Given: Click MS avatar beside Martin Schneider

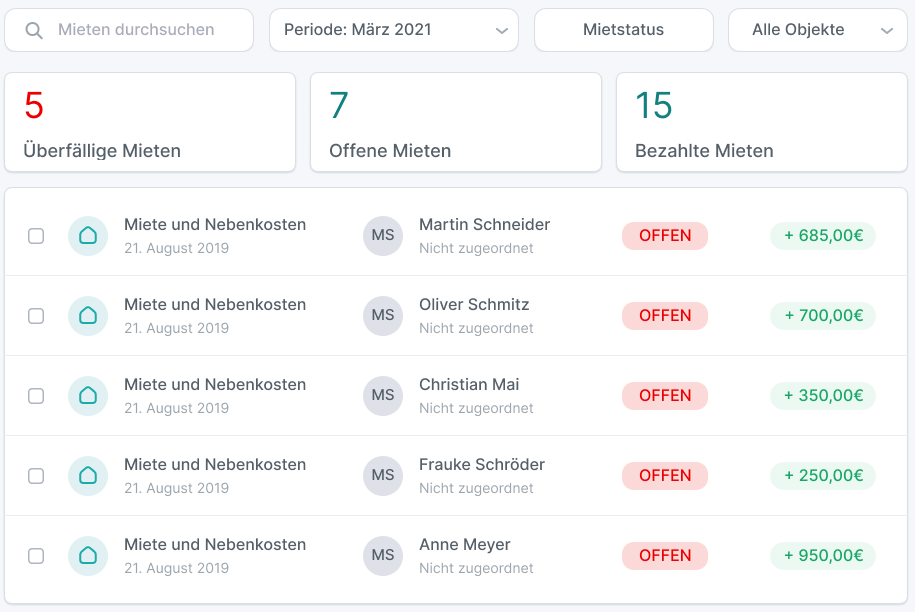Looking at the screenshot, I should (x=383, y=236).
